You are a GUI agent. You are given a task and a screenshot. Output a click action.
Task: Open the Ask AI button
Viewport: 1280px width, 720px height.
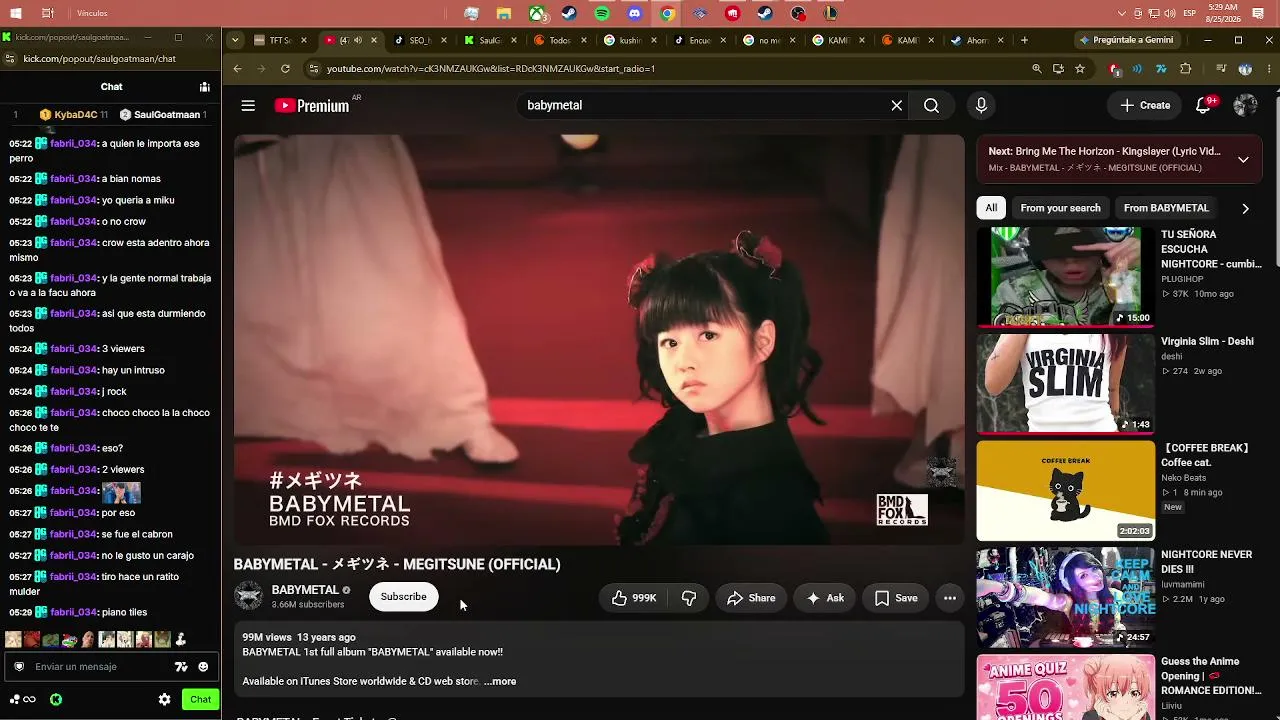[825, 598]
